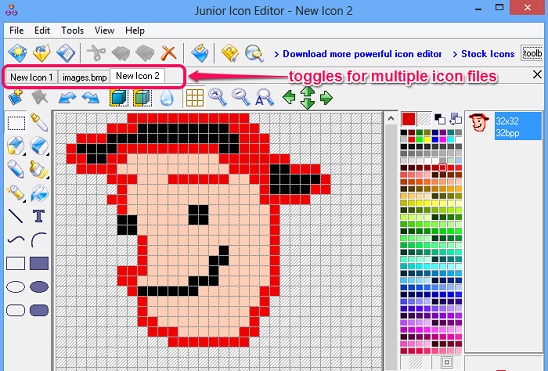Cut selection with scissors icon

point(96,53)
